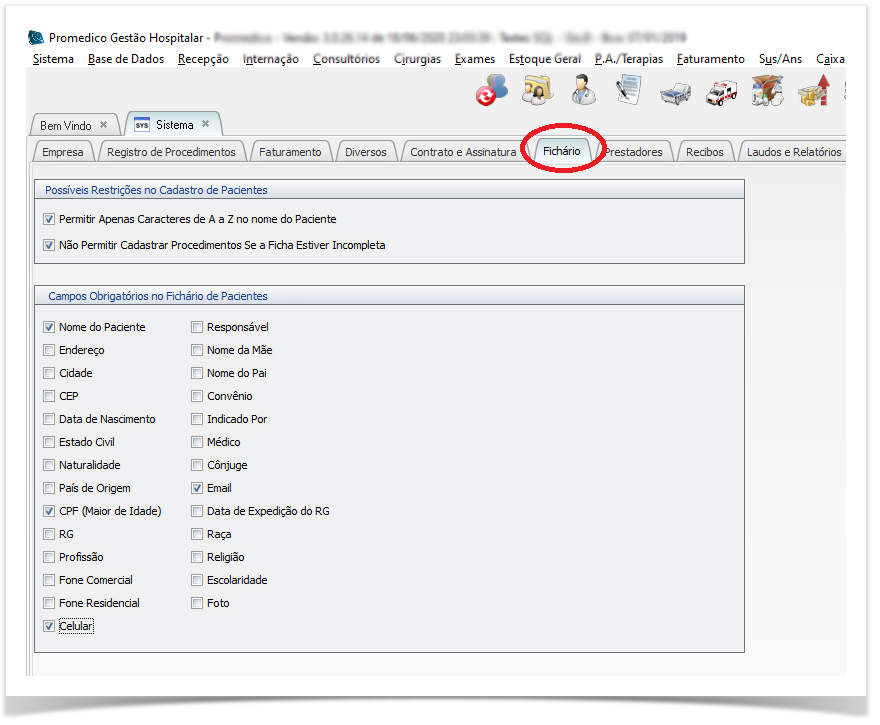The height and width of the screenshot is (725, 880).
Task: Click the switch user icon with red arrows
Action: [x=491, y=91]
